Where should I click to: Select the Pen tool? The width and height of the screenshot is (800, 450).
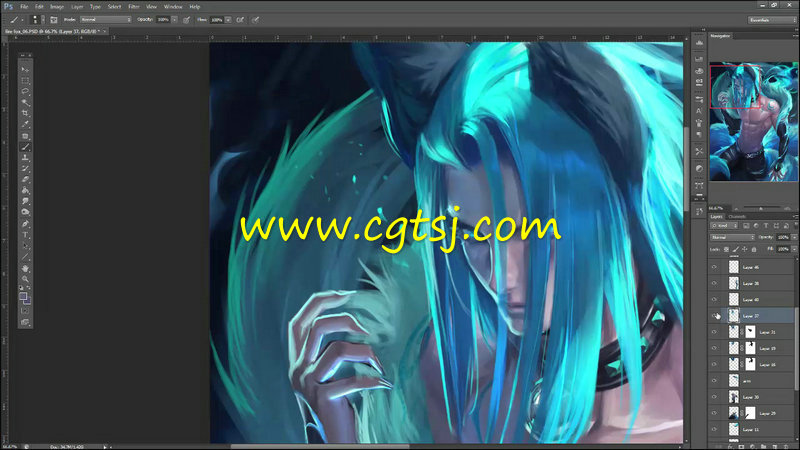(25, 223)
